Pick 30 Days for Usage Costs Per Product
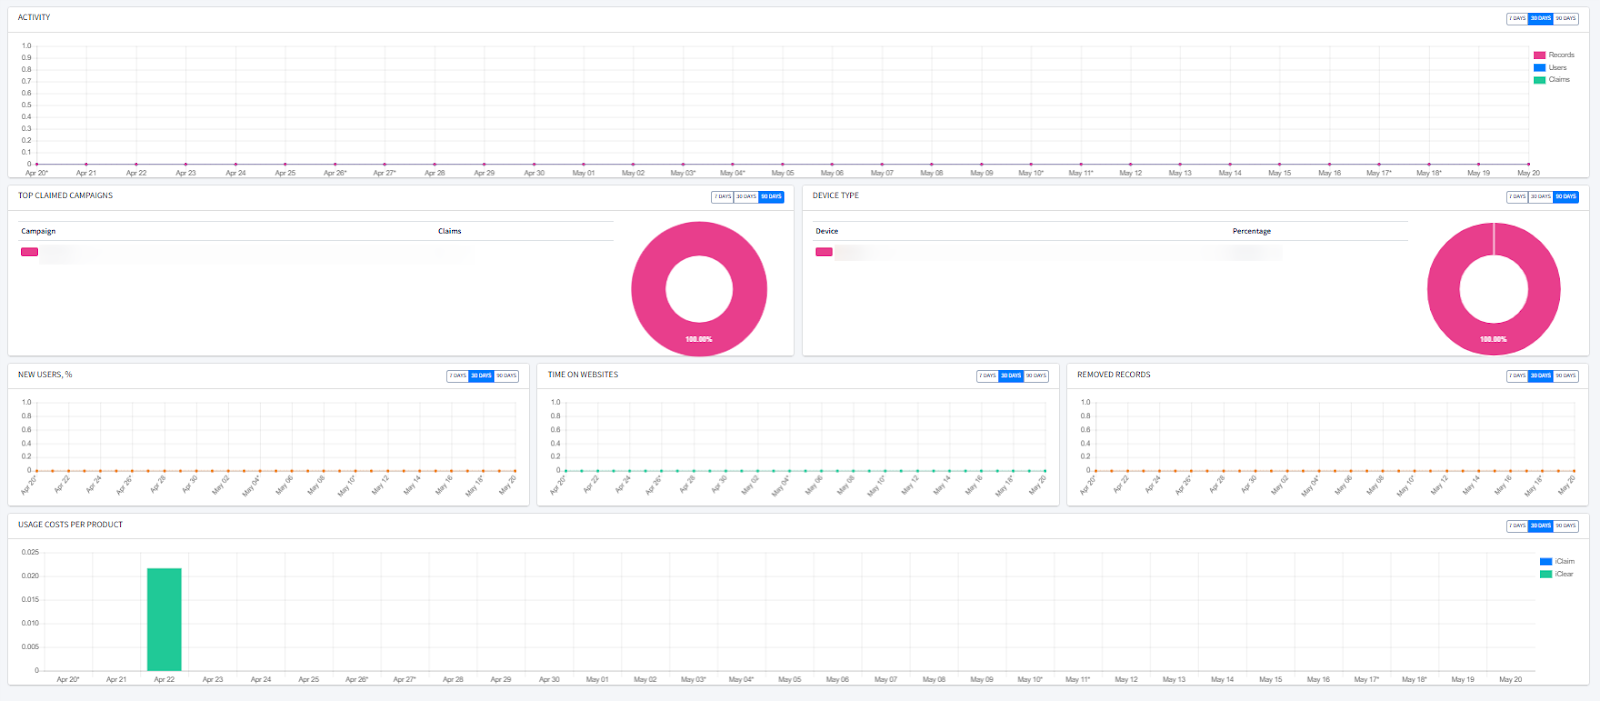Viewport: 1600px width, 701px height. 1541,526
